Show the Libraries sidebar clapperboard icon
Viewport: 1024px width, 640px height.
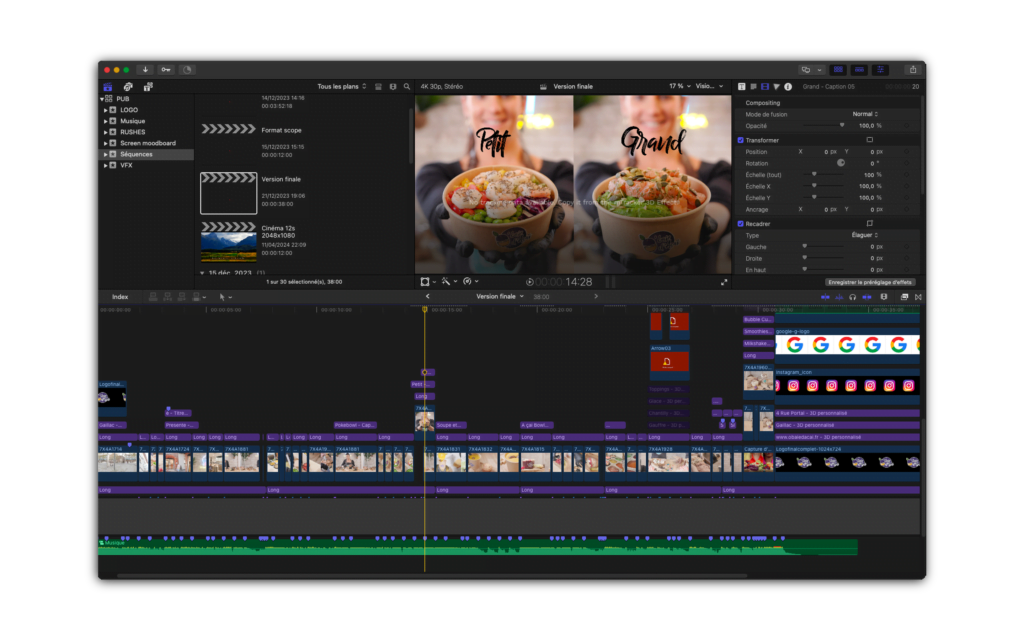point(108,87)
